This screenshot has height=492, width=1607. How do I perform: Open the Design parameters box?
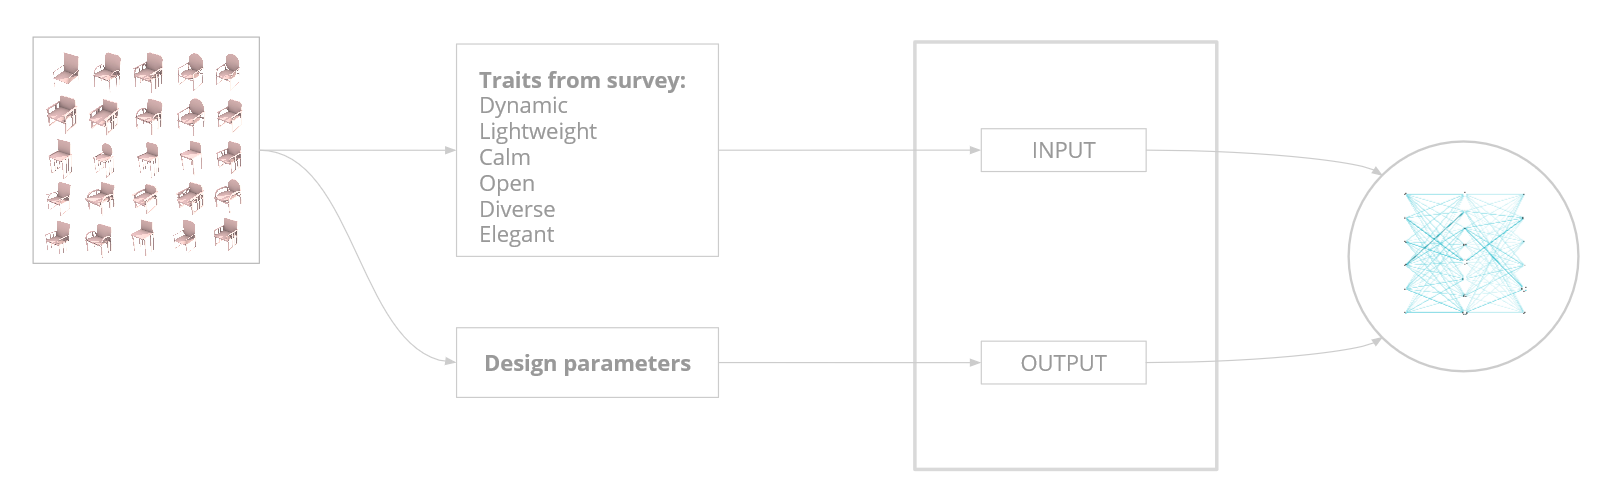coord(587,363)
